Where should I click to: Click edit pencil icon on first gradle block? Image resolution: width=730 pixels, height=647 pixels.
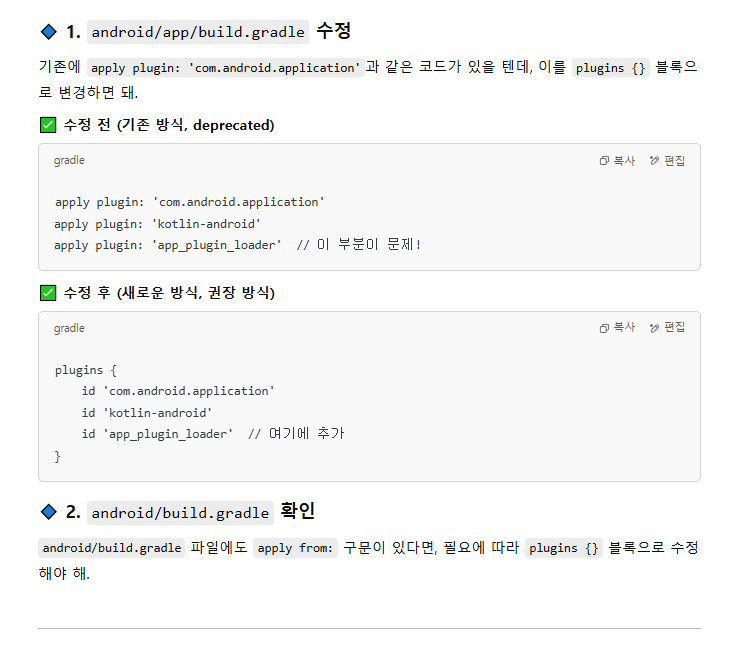coord(654,161)
